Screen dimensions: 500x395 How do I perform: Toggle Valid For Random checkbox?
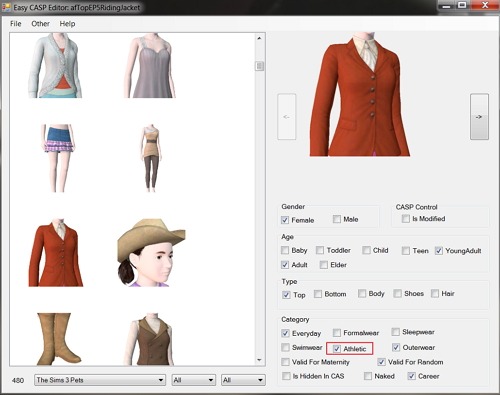point(381,362)
